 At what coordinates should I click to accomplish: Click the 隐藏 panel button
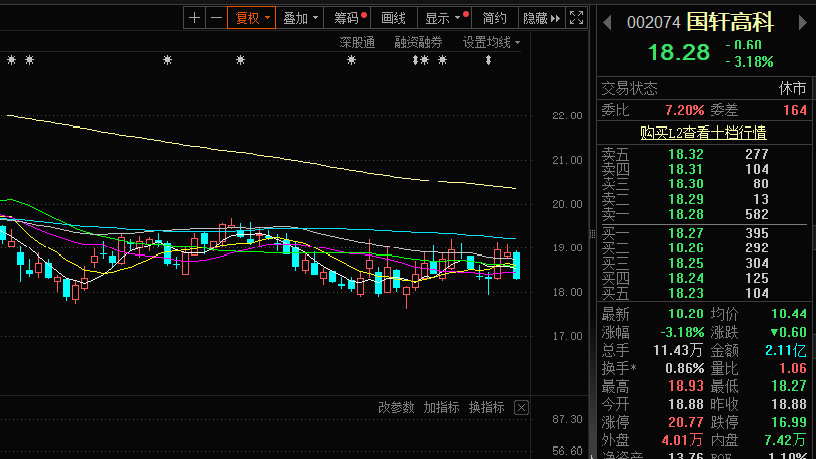541,18
